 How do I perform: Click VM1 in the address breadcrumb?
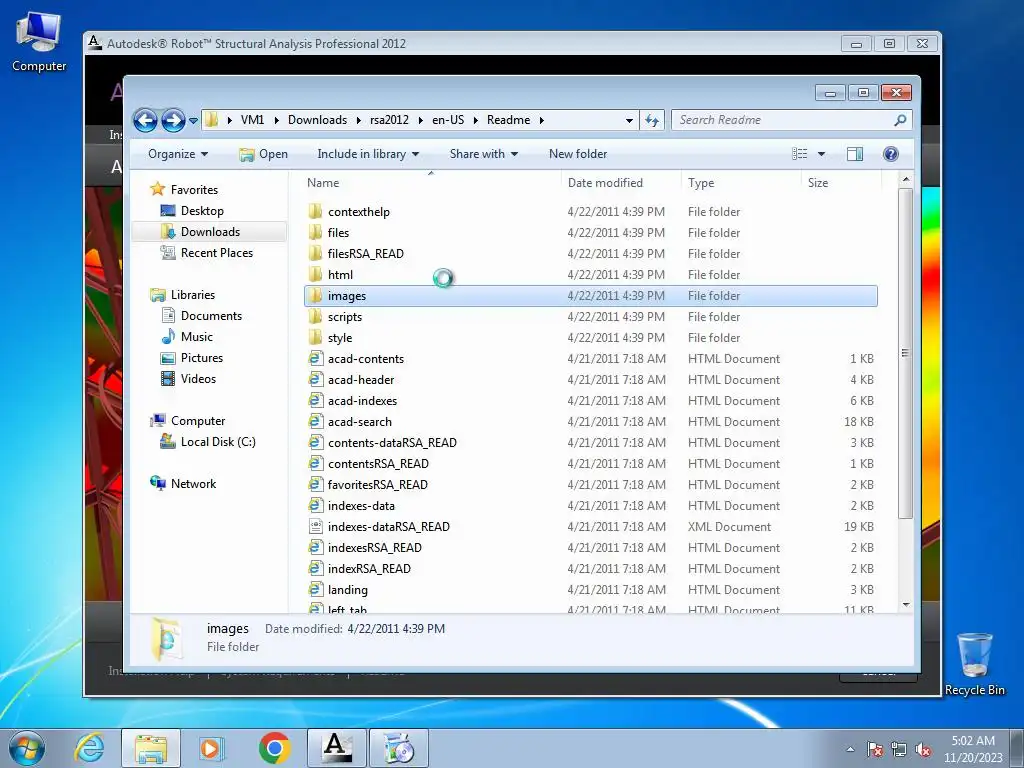pyautogui.click(x=252, y=120)
